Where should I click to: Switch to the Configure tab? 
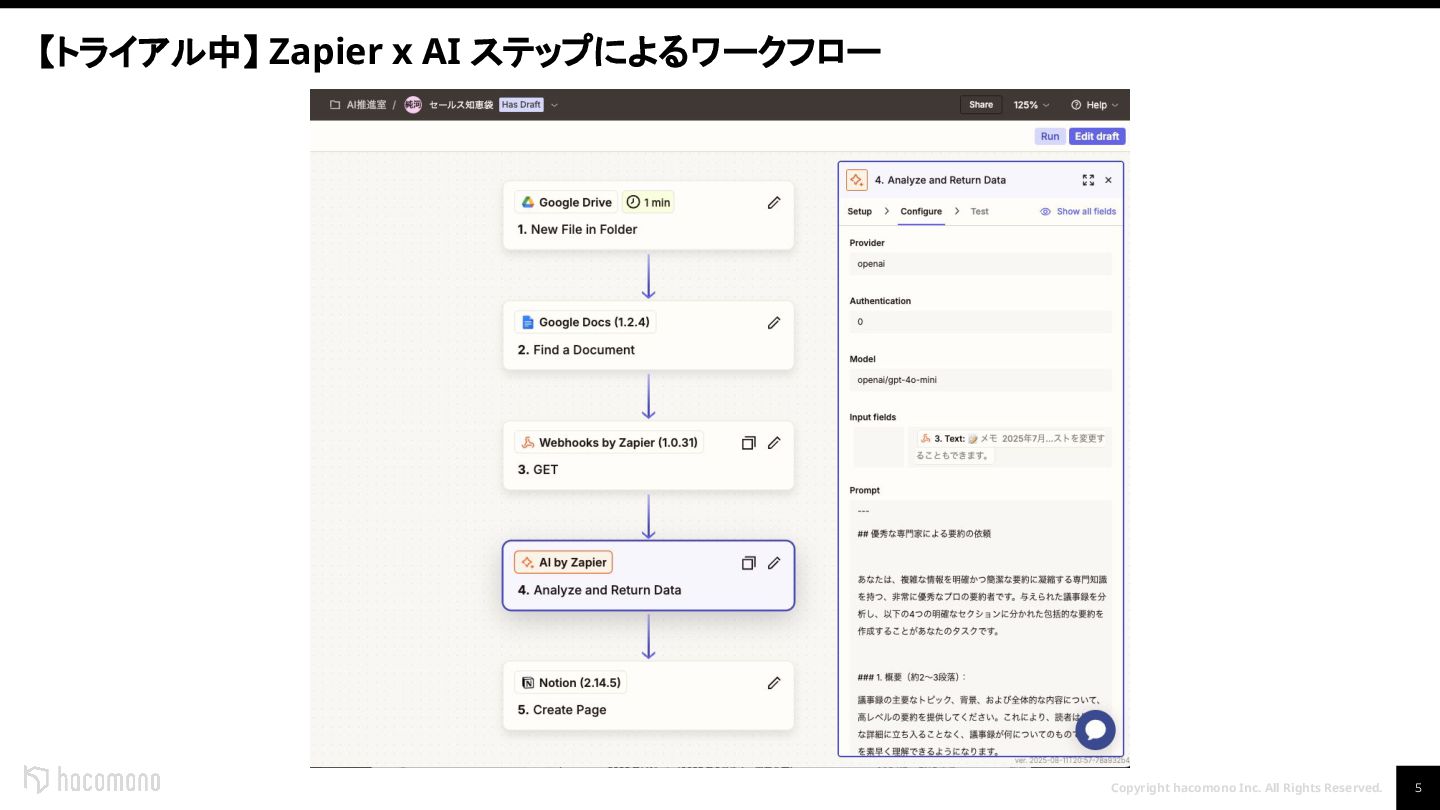pos(921,211)
